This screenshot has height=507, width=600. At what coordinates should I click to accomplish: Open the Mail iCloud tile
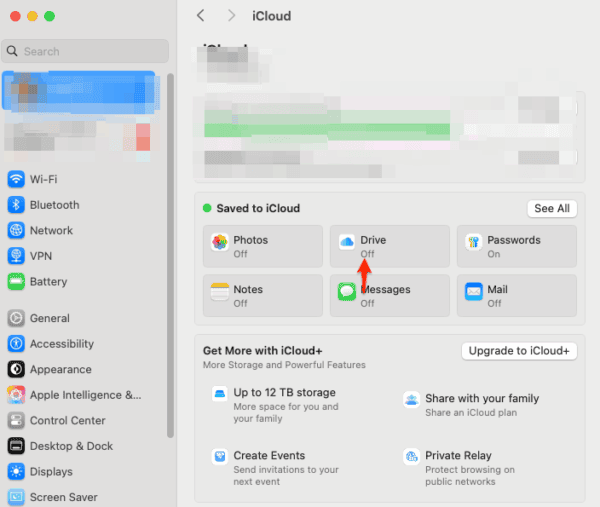coord(516,296)
